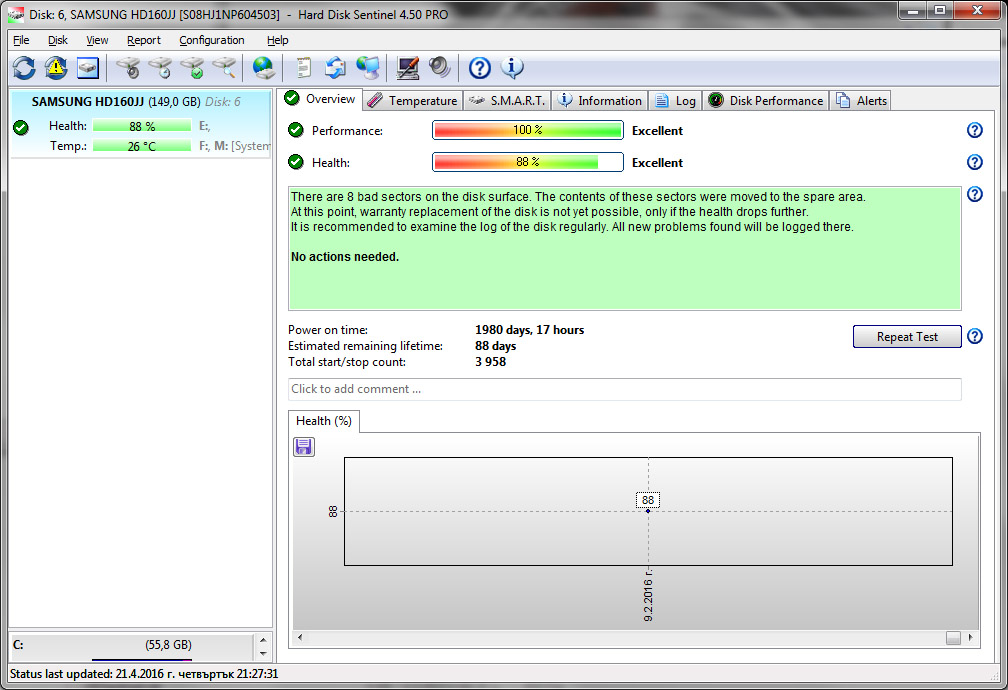Click the down arrow of partition list scroller
Viewport: 1008px width, 690px height.
(263, 654)
